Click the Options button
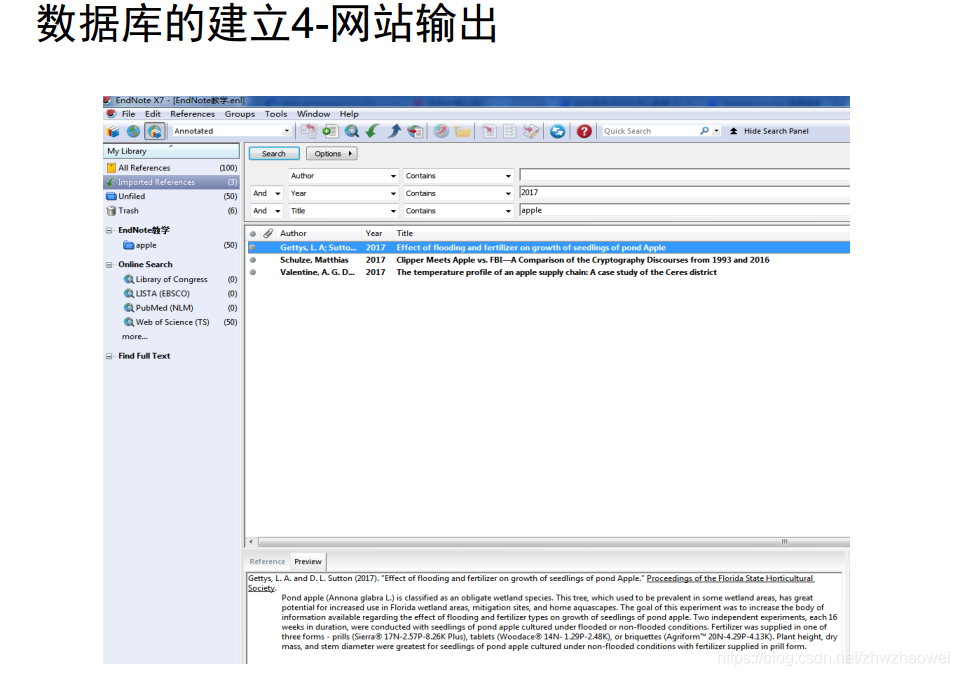 tap(331, 154)
